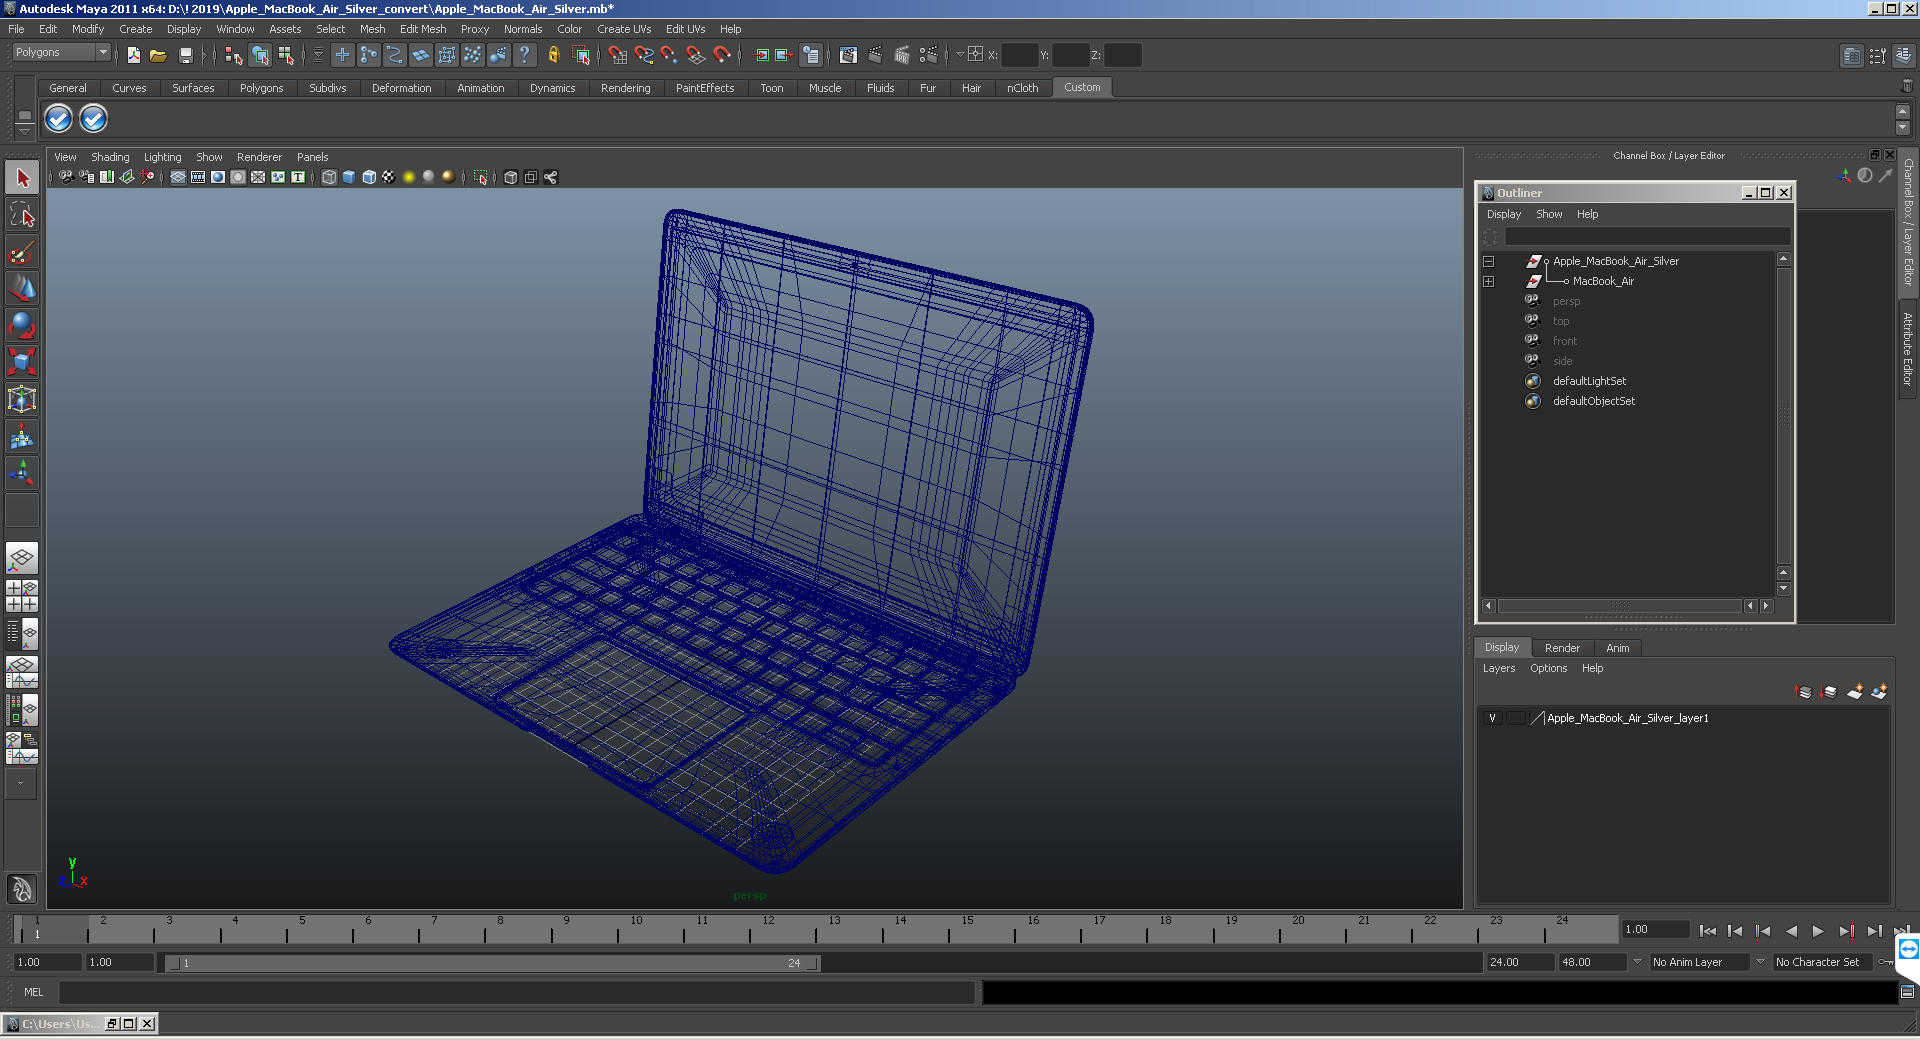The image size is (1920, 1040).
Task: Click single perspective layout icon
Action: point(22,557)
